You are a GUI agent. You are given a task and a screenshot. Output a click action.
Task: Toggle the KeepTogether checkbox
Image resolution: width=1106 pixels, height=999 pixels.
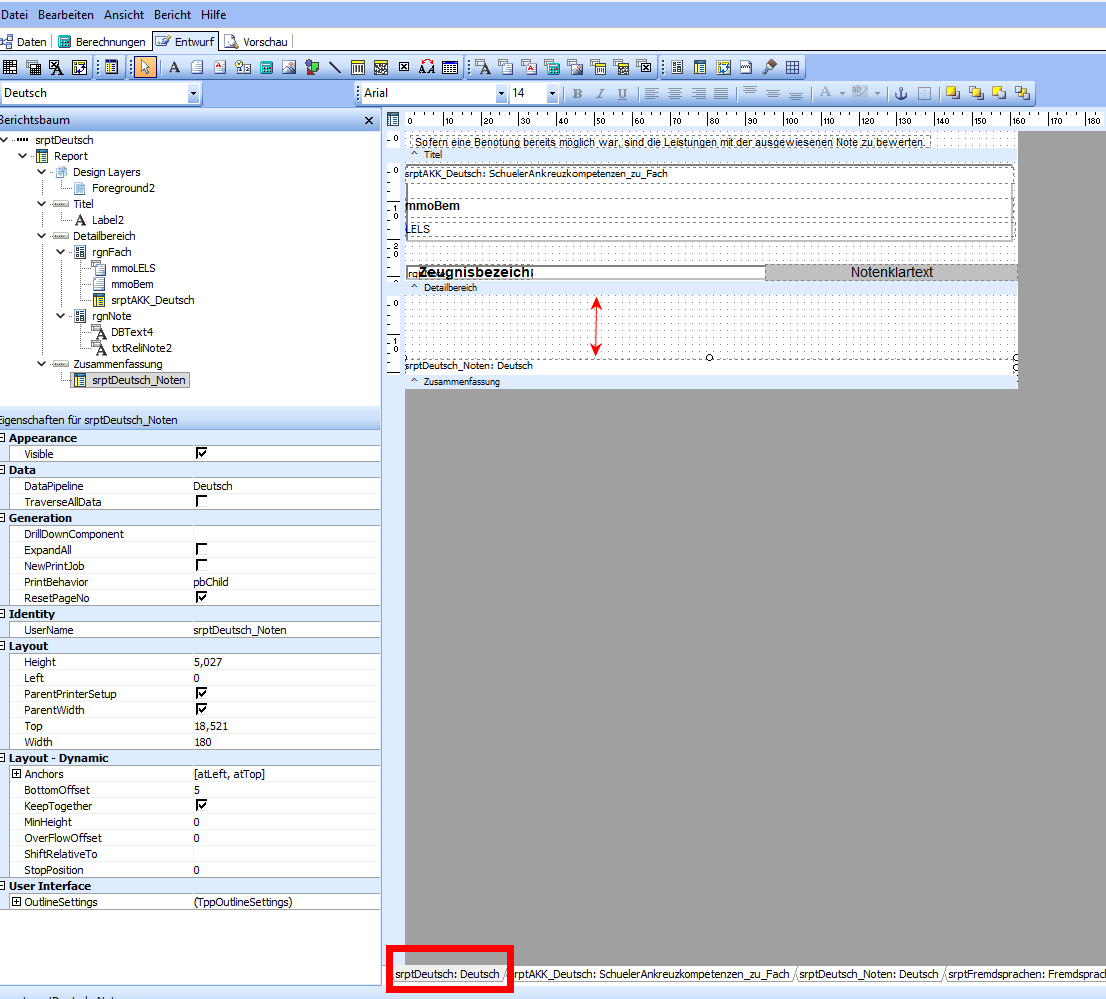click(x=201, y=805)
